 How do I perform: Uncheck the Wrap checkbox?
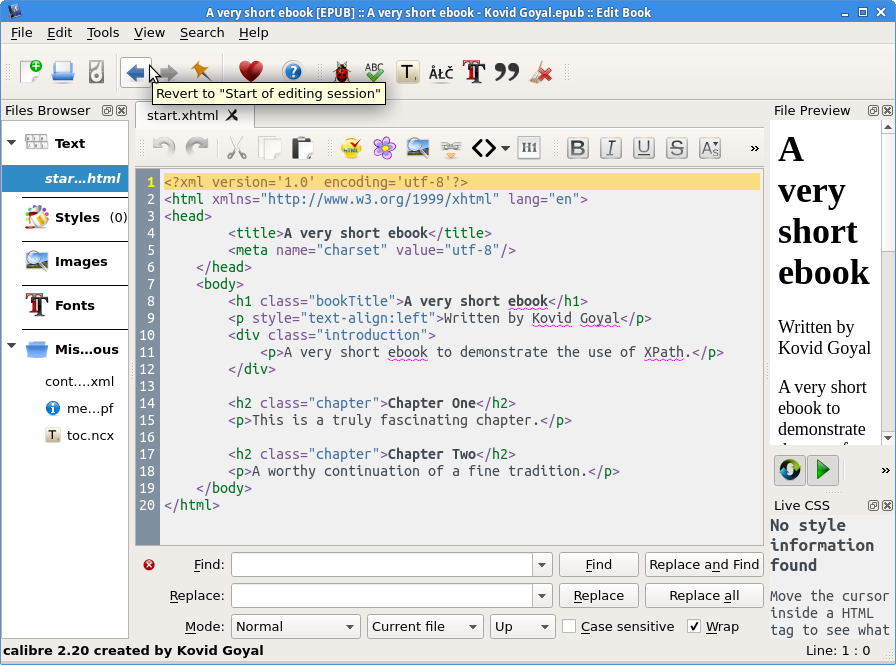[694, 627]
